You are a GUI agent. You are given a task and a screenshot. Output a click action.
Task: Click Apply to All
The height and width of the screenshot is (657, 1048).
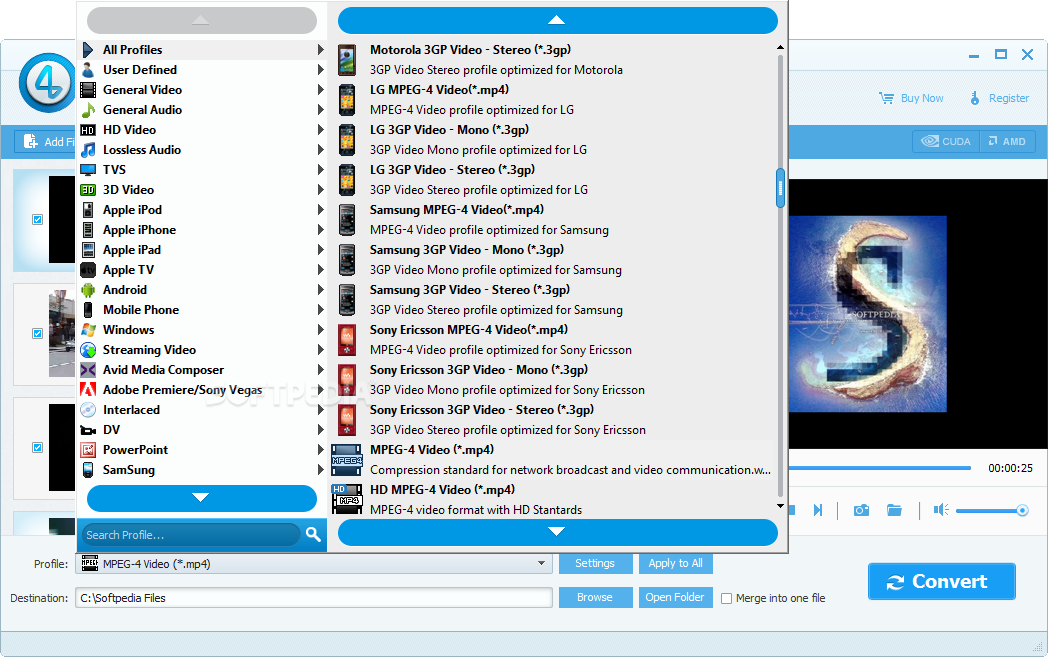tap(676, 563)
